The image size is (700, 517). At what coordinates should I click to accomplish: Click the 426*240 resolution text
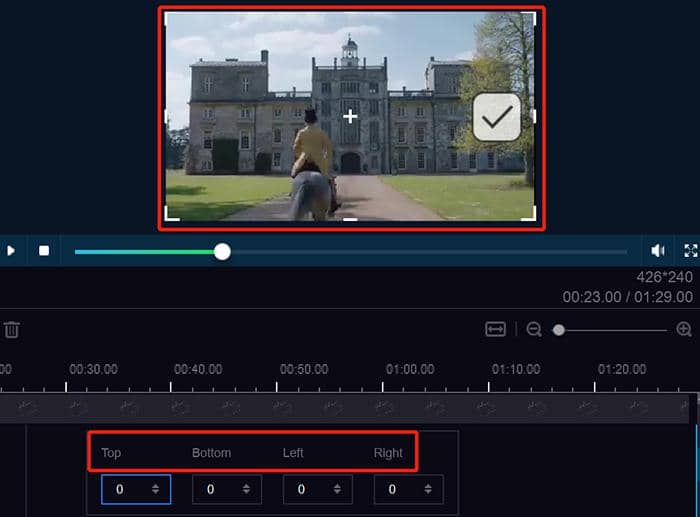(x=664, y=277)
